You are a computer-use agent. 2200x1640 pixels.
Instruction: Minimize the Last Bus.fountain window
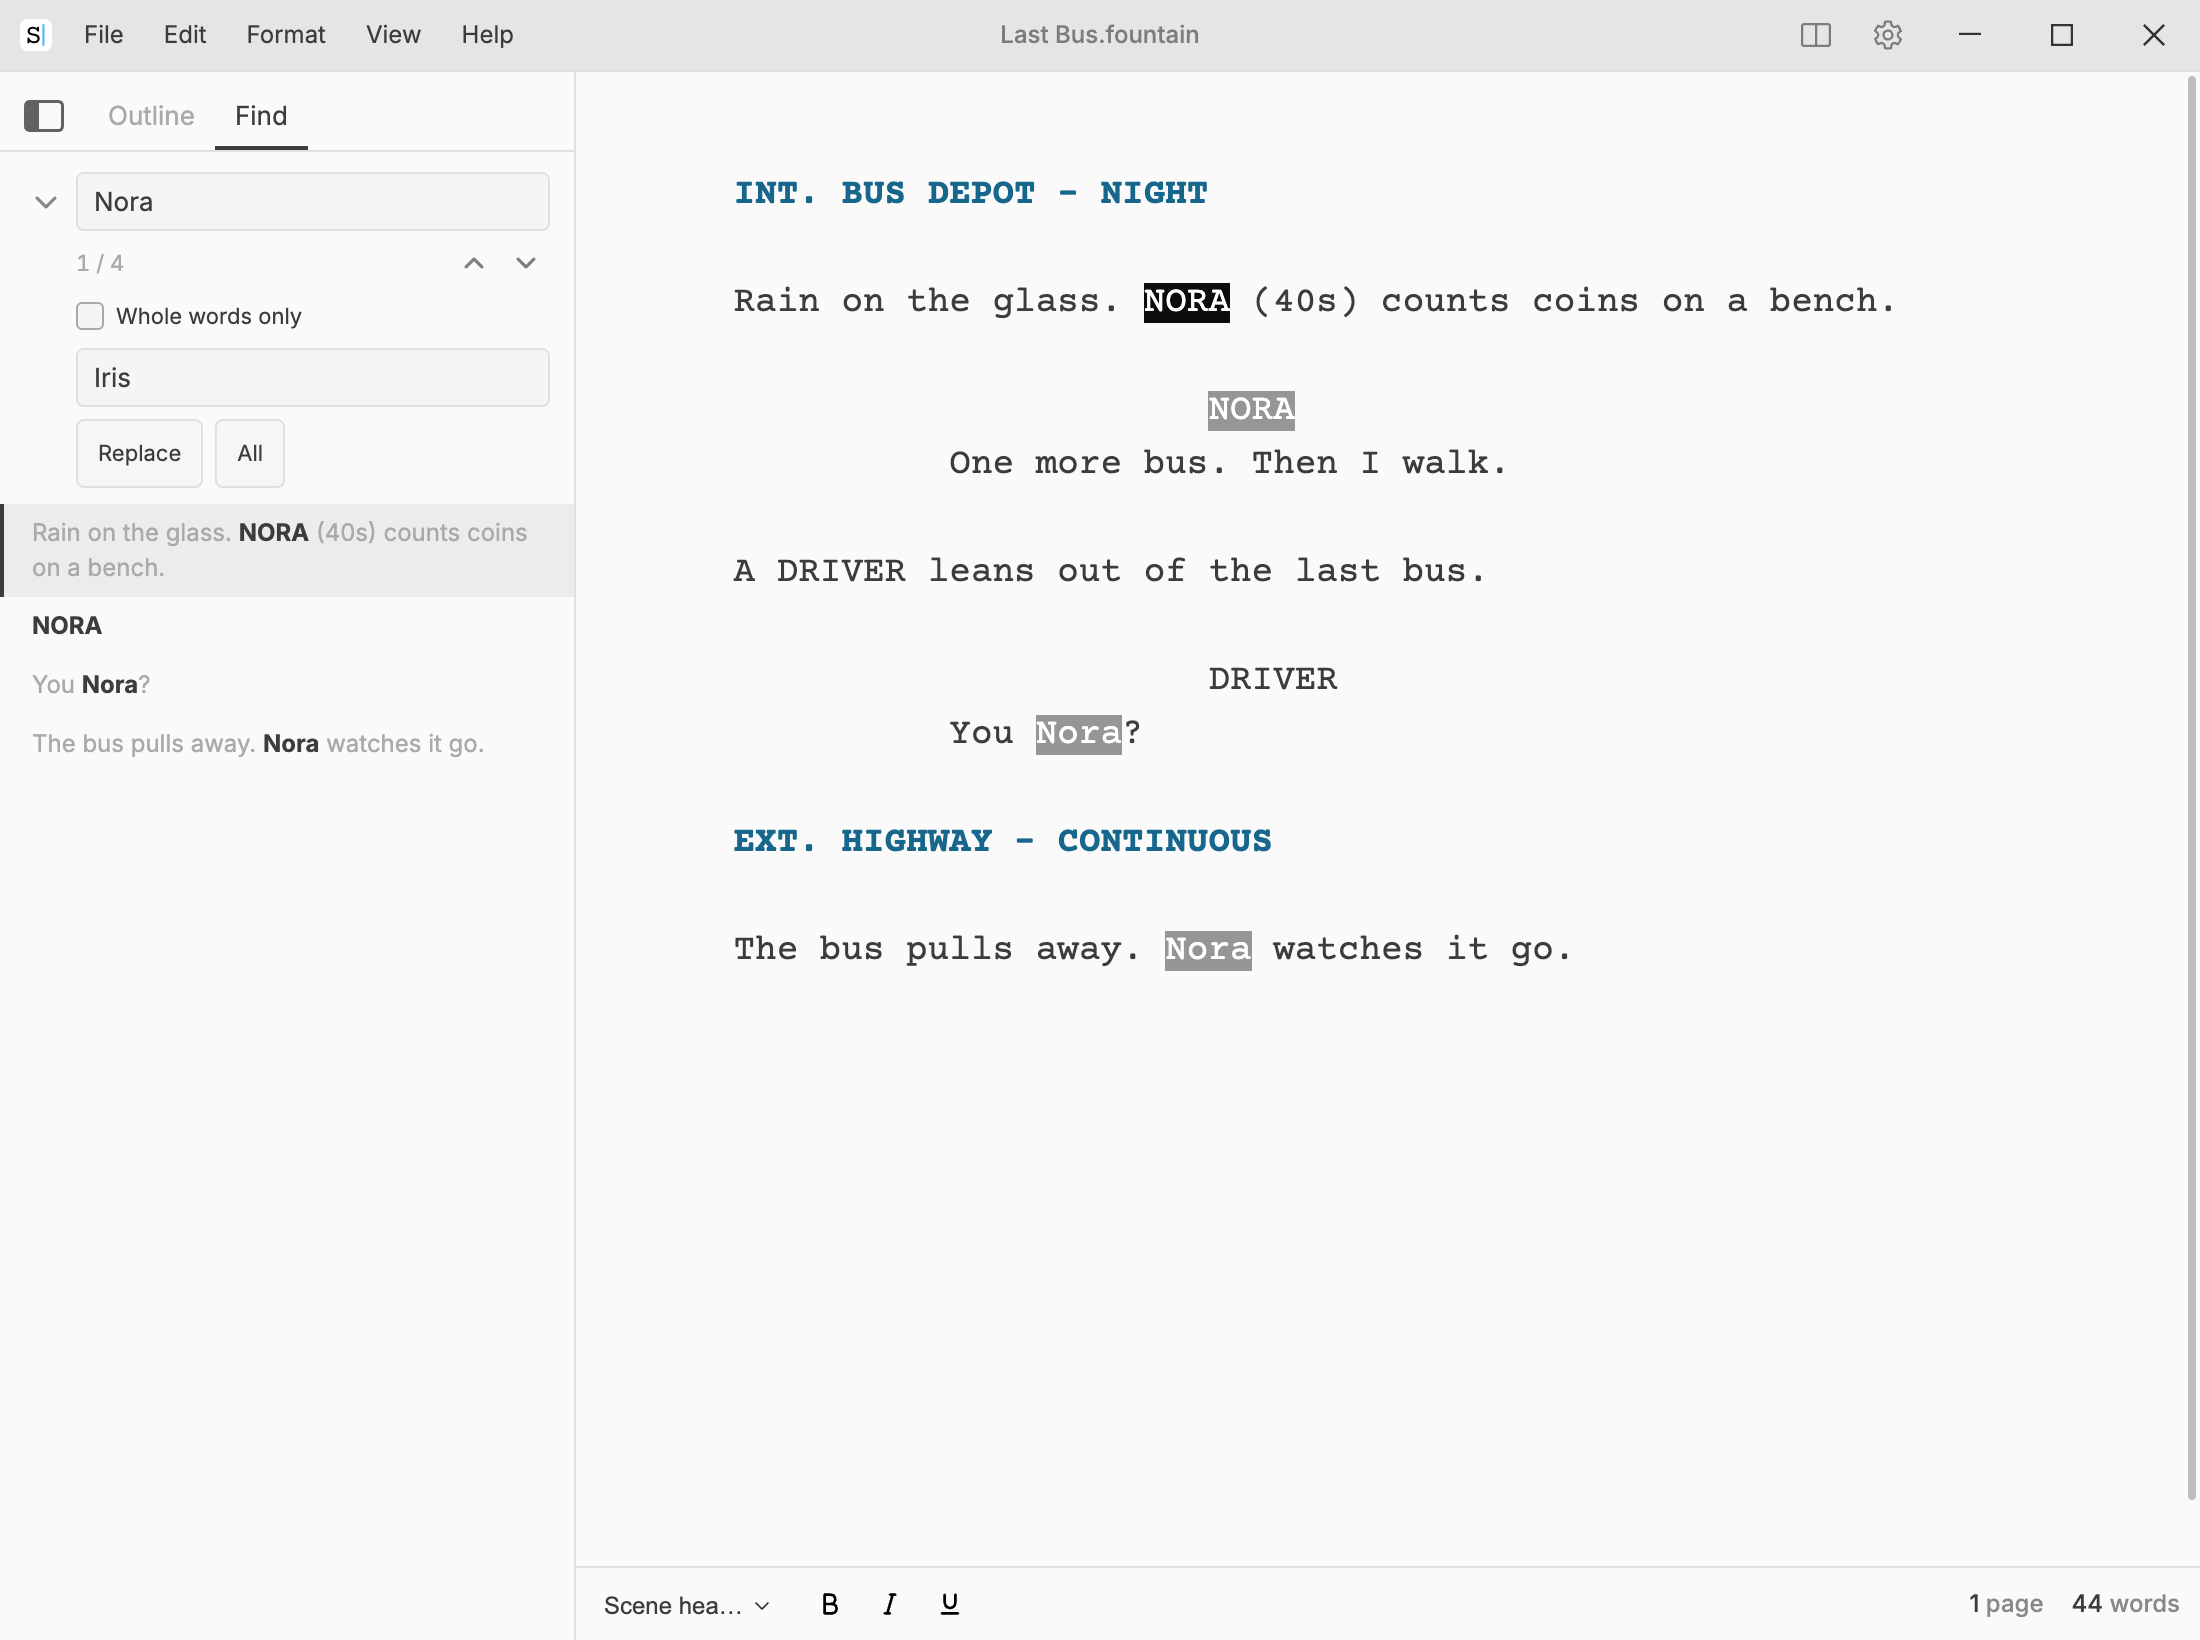(x=1970, y=35)
